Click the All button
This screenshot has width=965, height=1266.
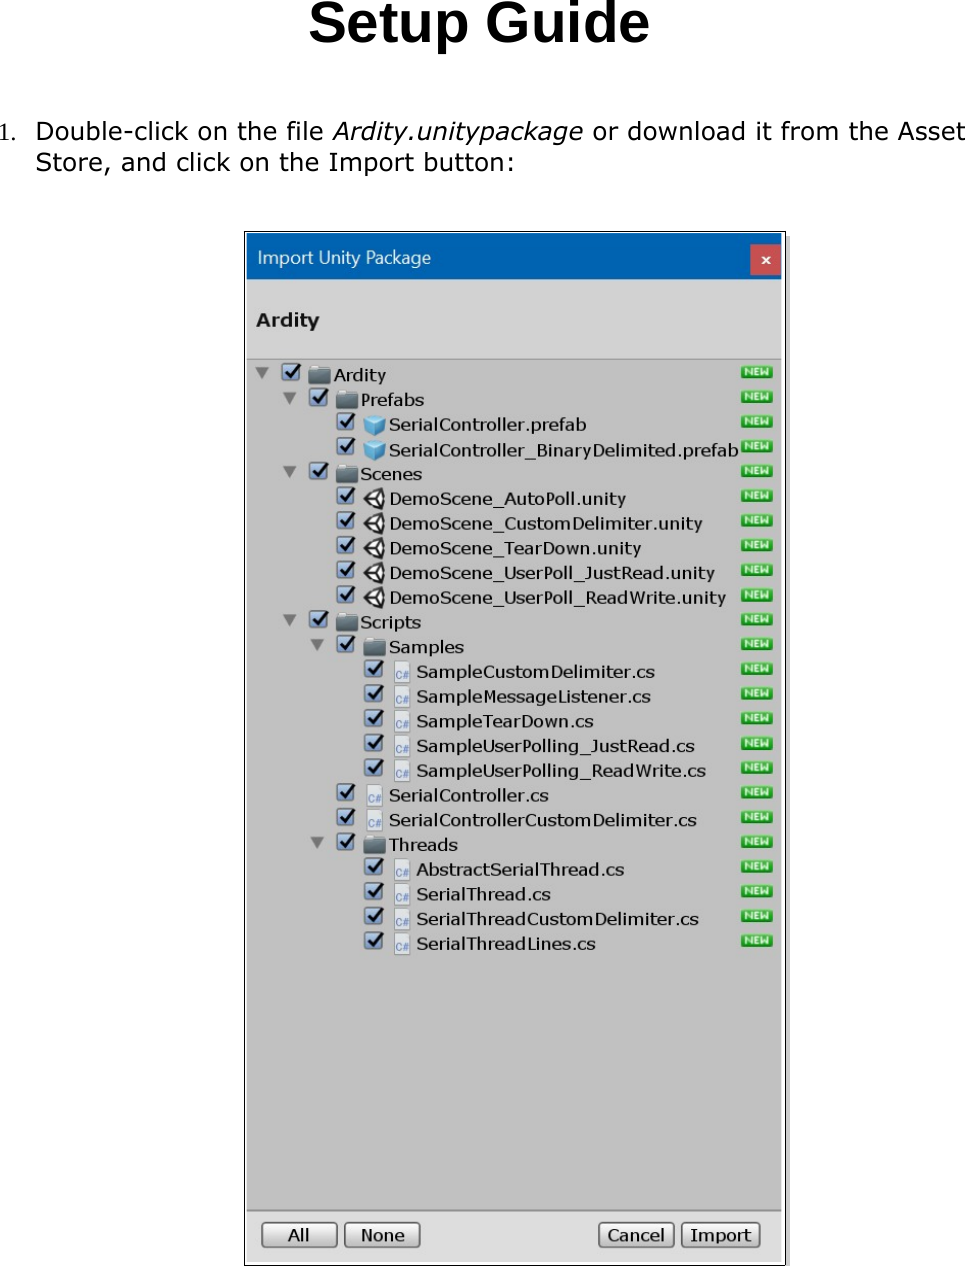299,1235
